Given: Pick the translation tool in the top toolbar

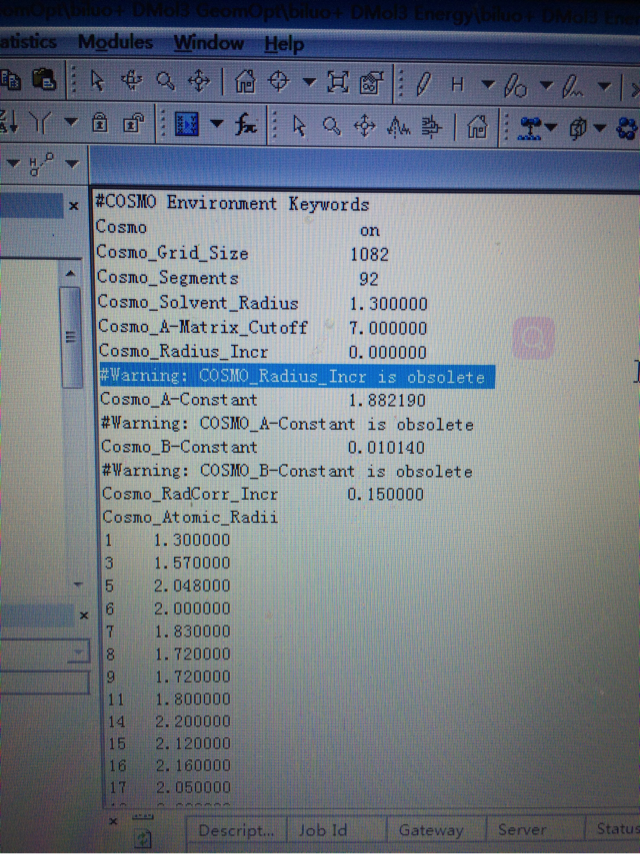Looking at the screenshot, I should click(x=199, y=82).
